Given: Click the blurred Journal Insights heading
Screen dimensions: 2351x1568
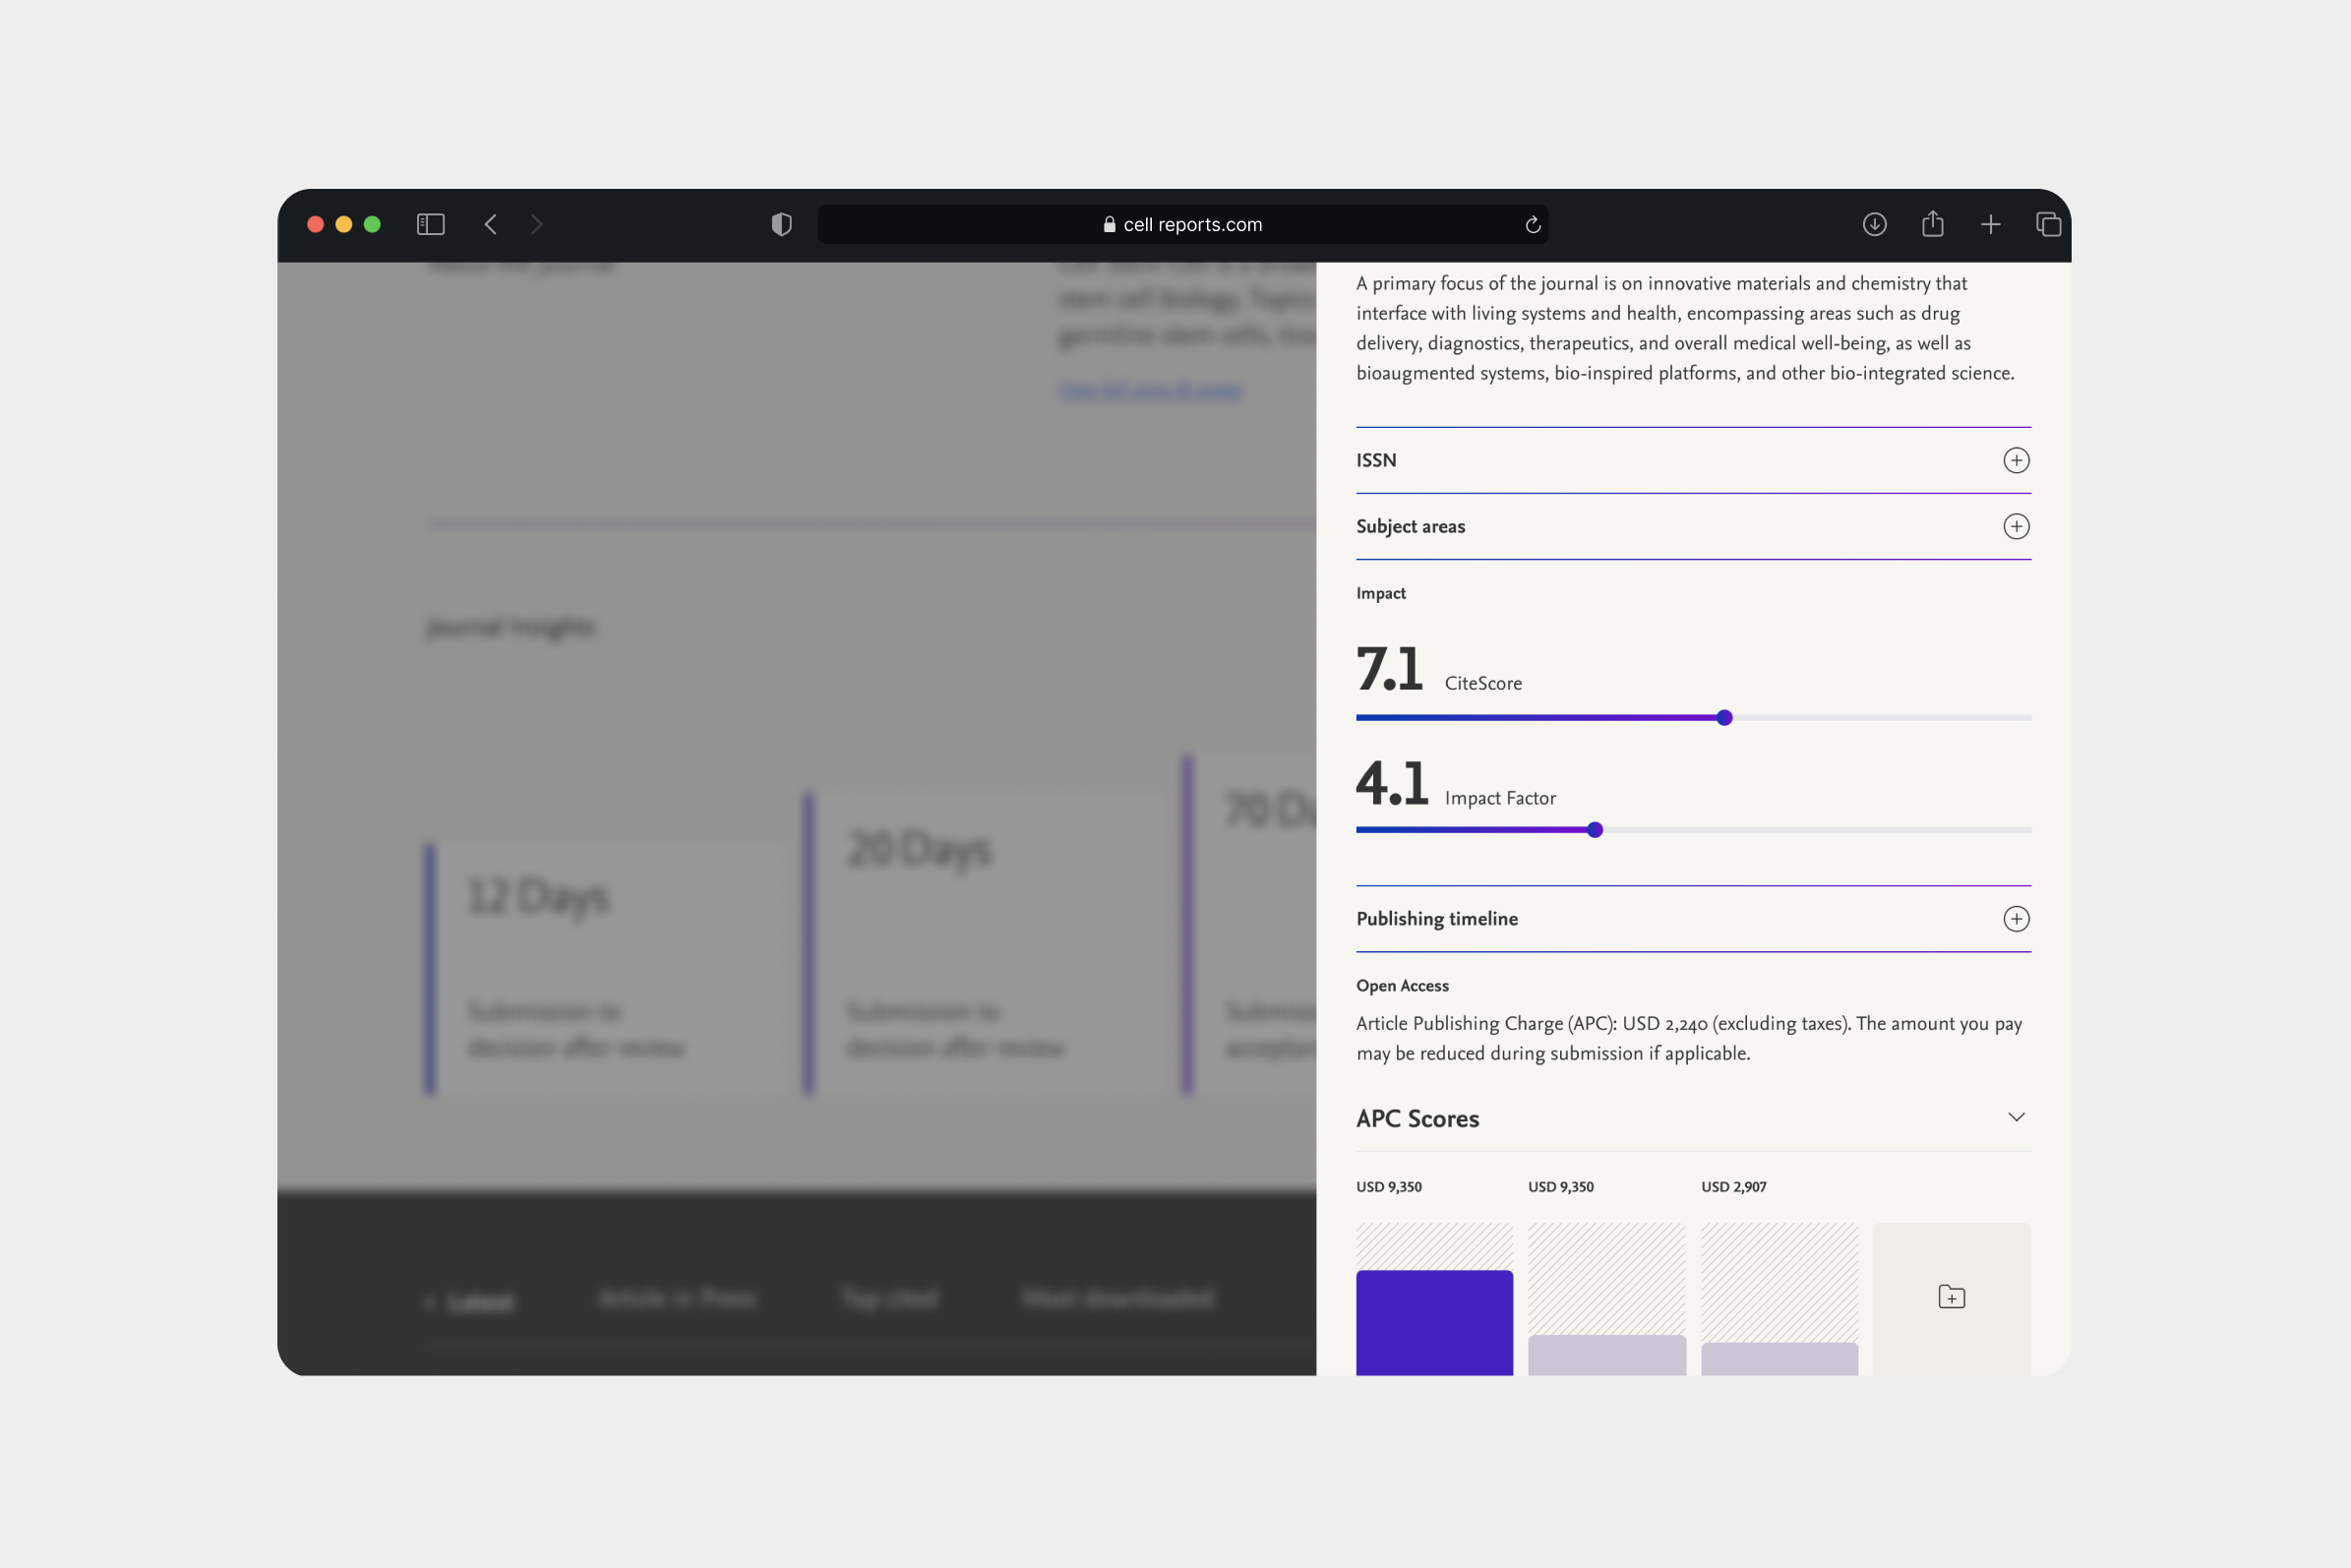Looking at the screenshot, I should tap(510, 627).
